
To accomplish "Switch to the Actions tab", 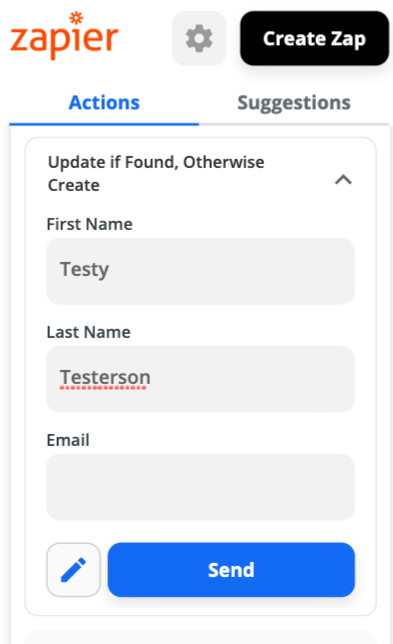I will [x=104, y=103].
